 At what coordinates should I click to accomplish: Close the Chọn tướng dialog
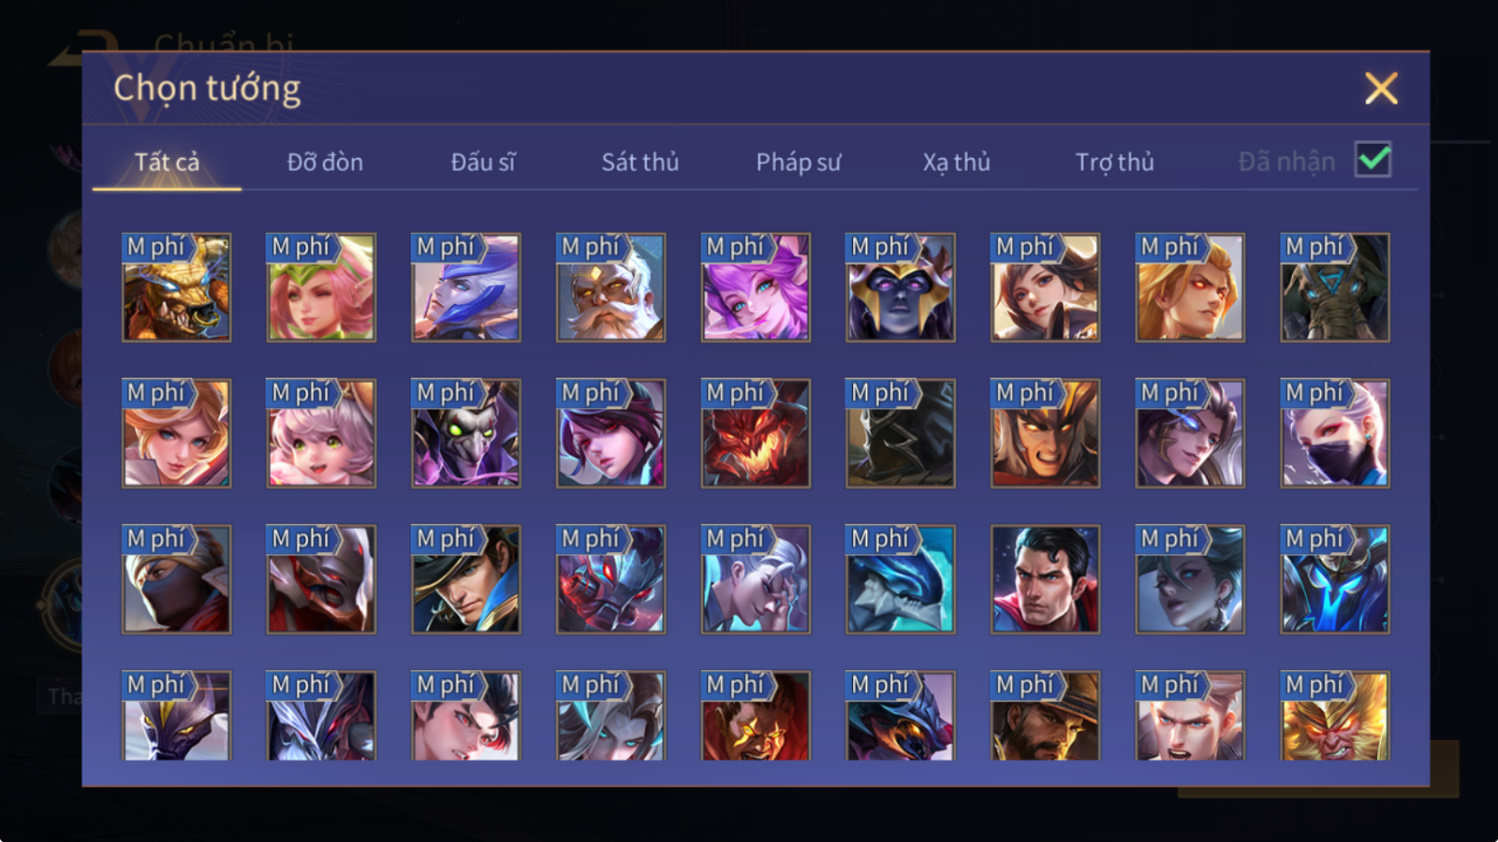[x=1381, y=89]
